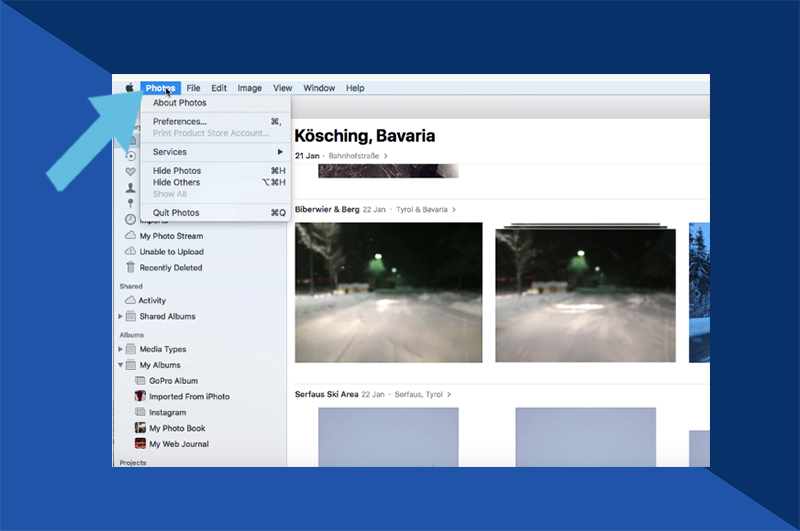The width and height of the screenshot is (800, 531).
Task: Click the Kösching, Bavaria heading
Action: coord(365,136)
